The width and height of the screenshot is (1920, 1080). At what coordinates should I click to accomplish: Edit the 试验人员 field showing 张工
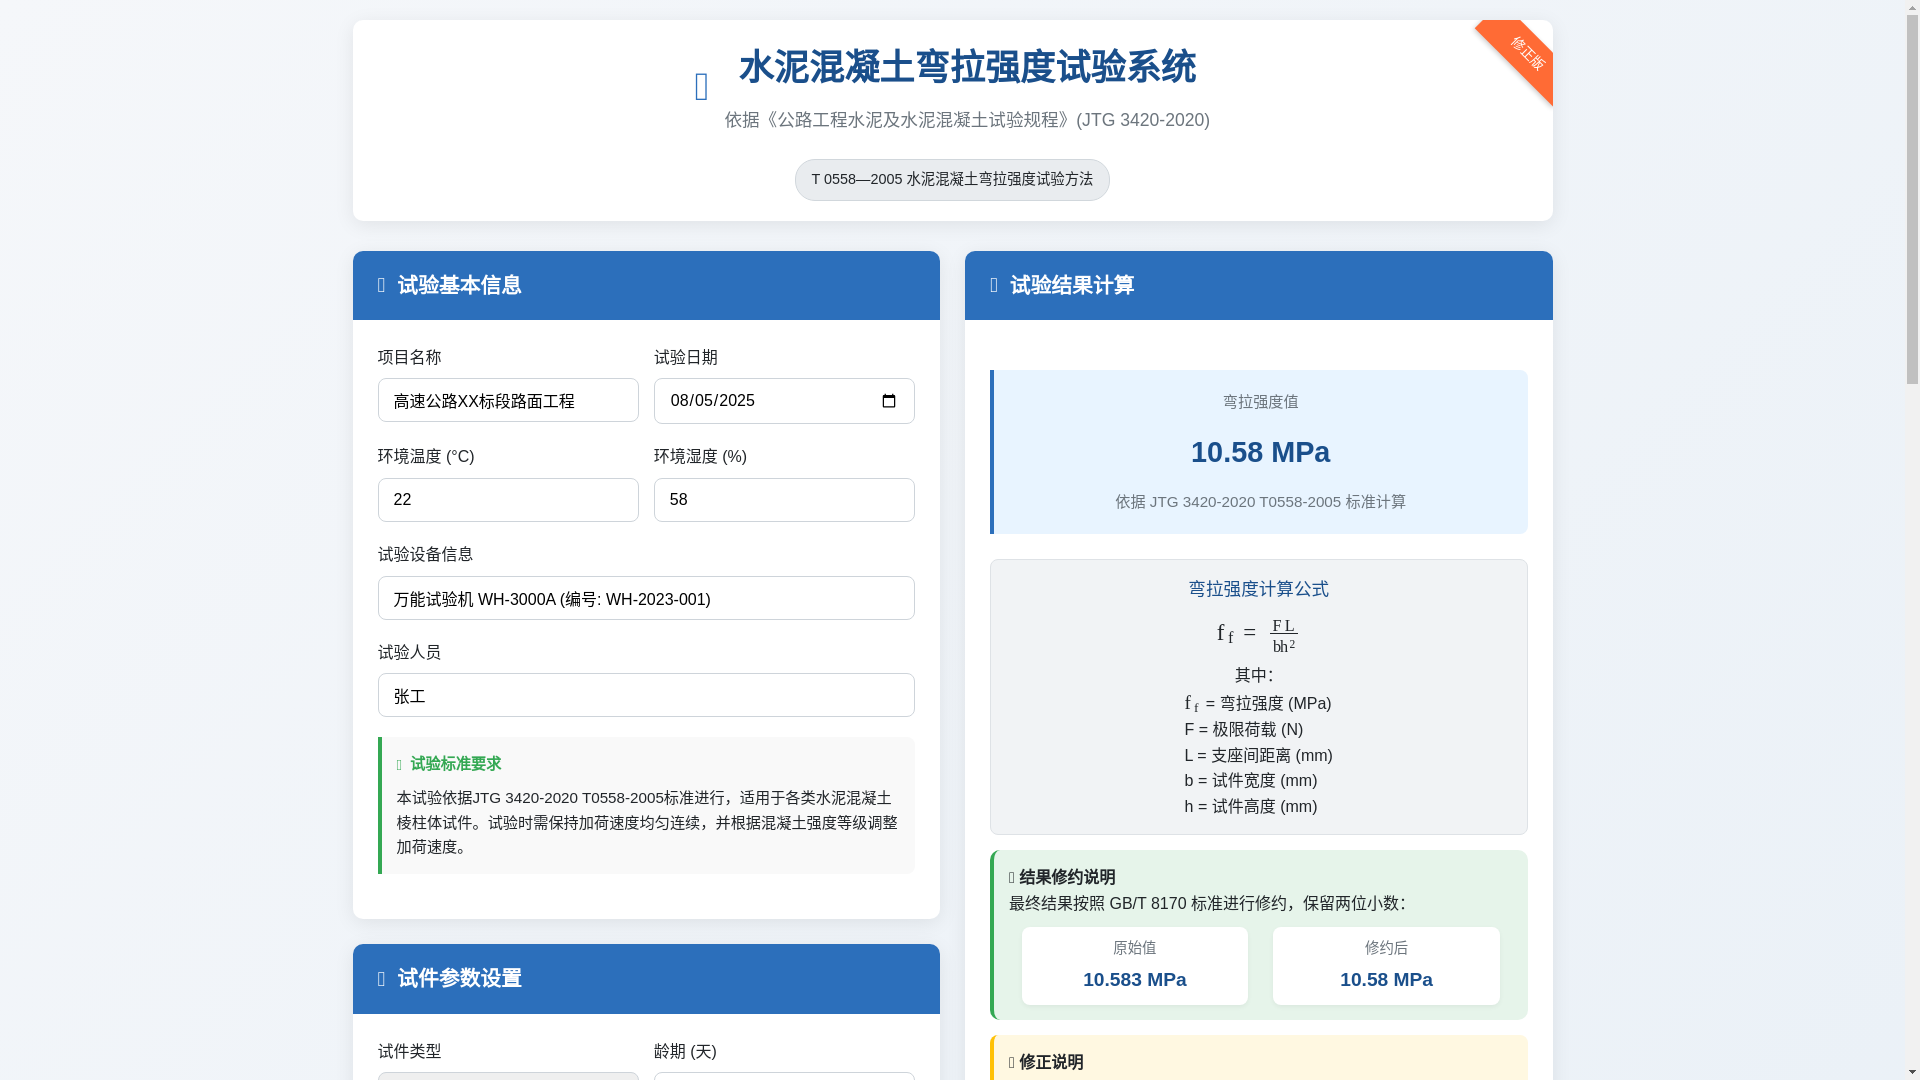tap(646, 695)
